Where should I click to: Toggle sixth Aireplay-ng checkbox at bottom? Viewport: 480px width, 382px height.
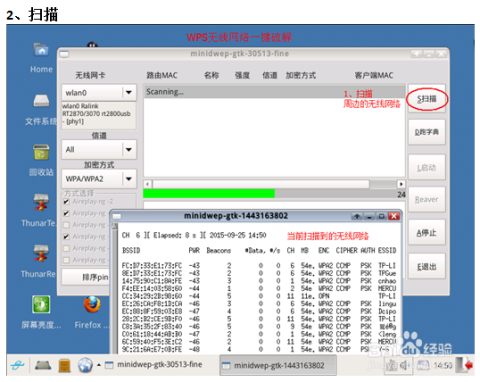pyautogui.click(x=66, y=260)
